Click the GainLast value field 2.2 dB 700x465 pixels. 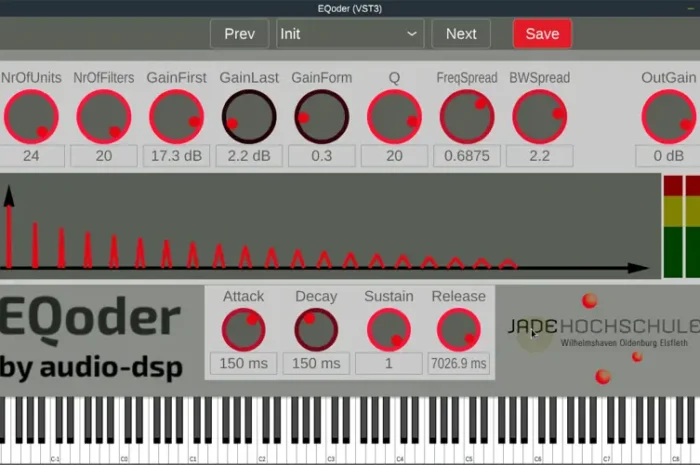[249, 156]
